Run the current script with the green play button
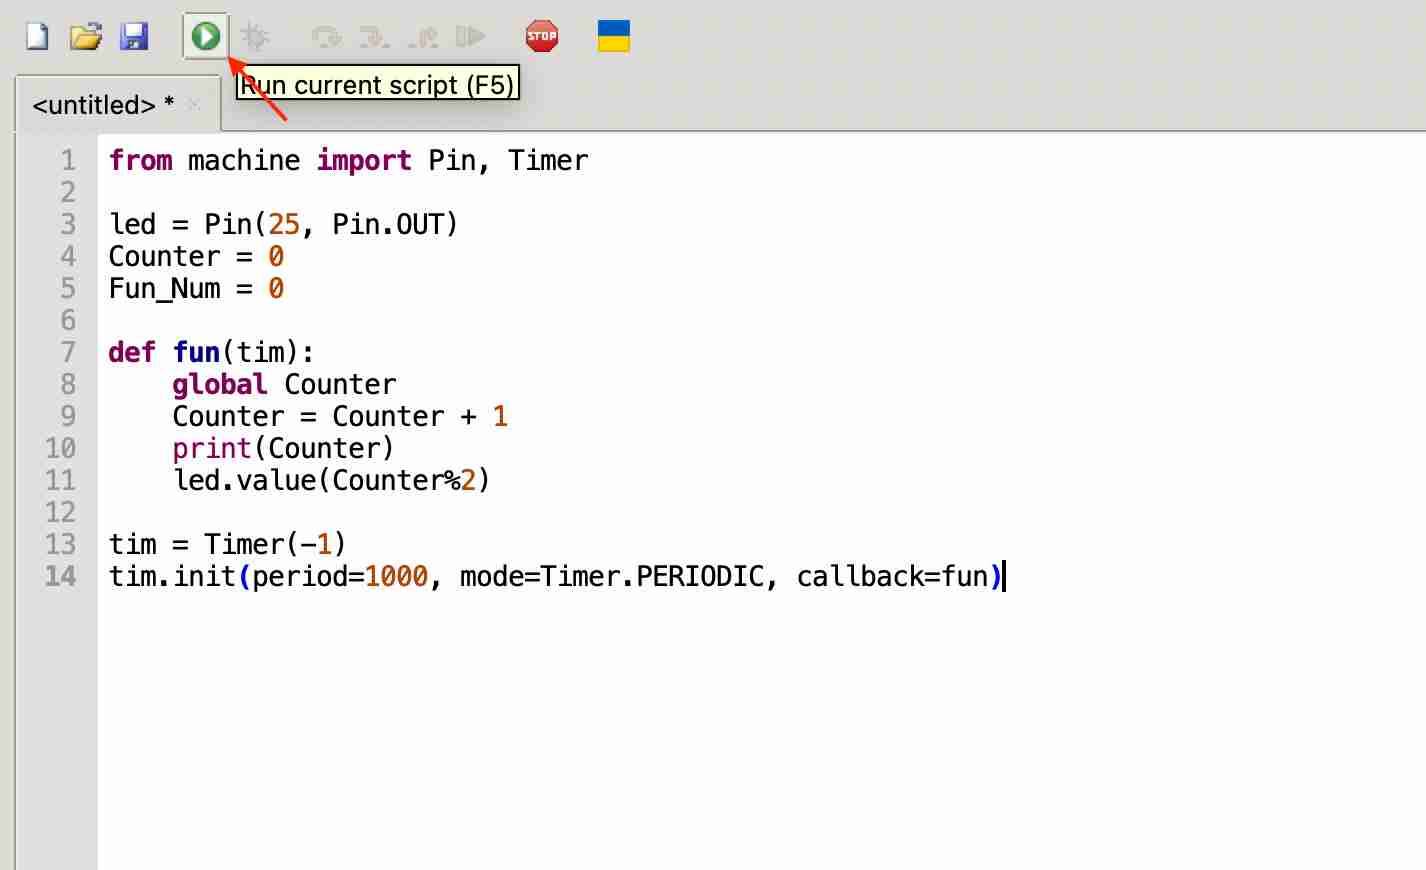The image size is (1426, 870). coord(206,37)
